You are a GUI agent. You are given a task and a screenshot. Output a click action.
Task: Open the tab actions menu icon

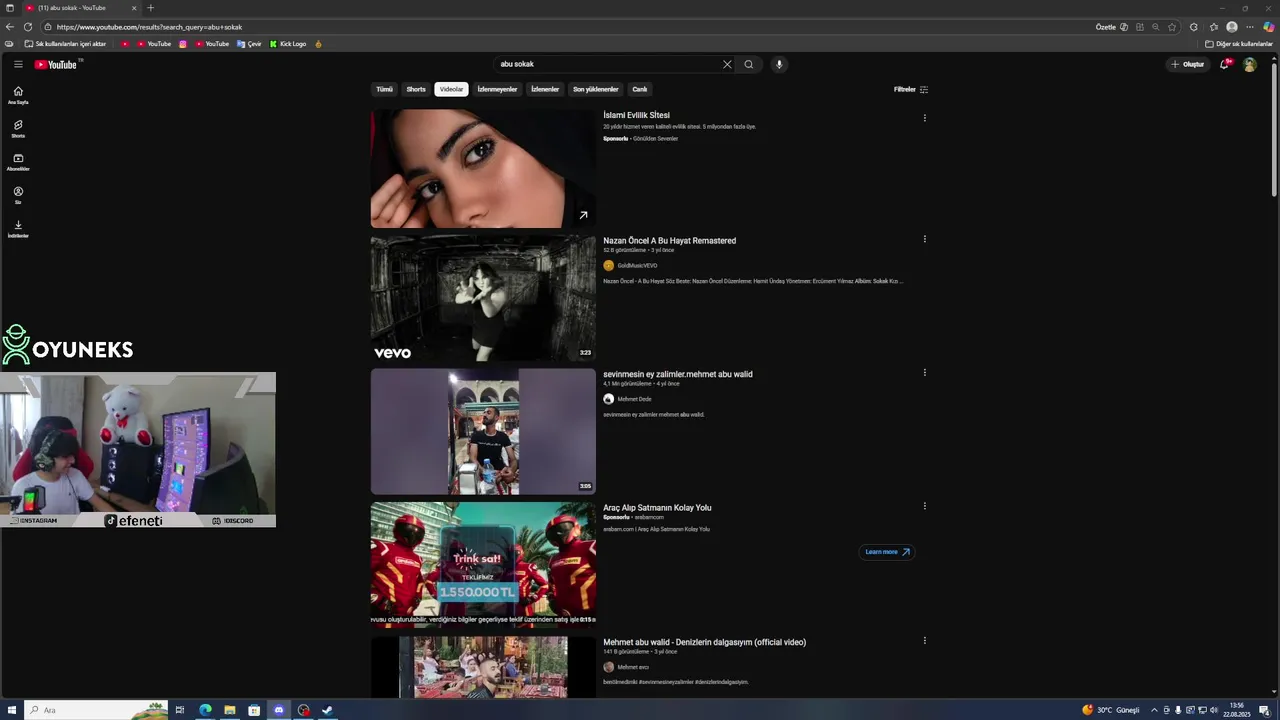coord(10,8)
